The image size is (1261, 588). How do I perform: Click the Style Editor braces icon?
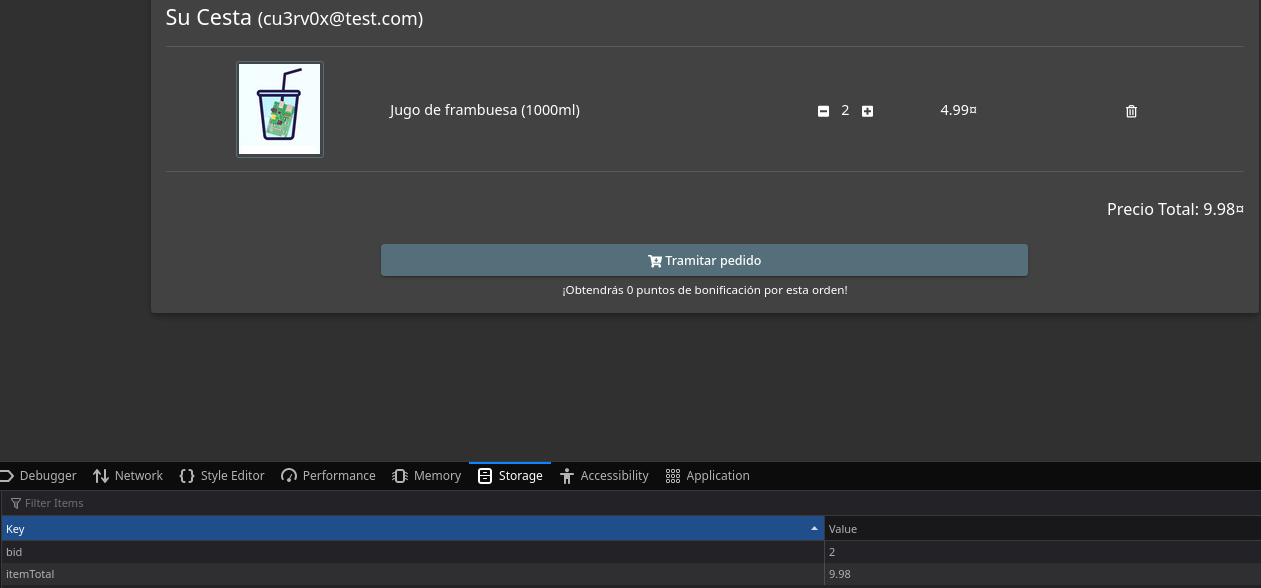coord(187,475)
